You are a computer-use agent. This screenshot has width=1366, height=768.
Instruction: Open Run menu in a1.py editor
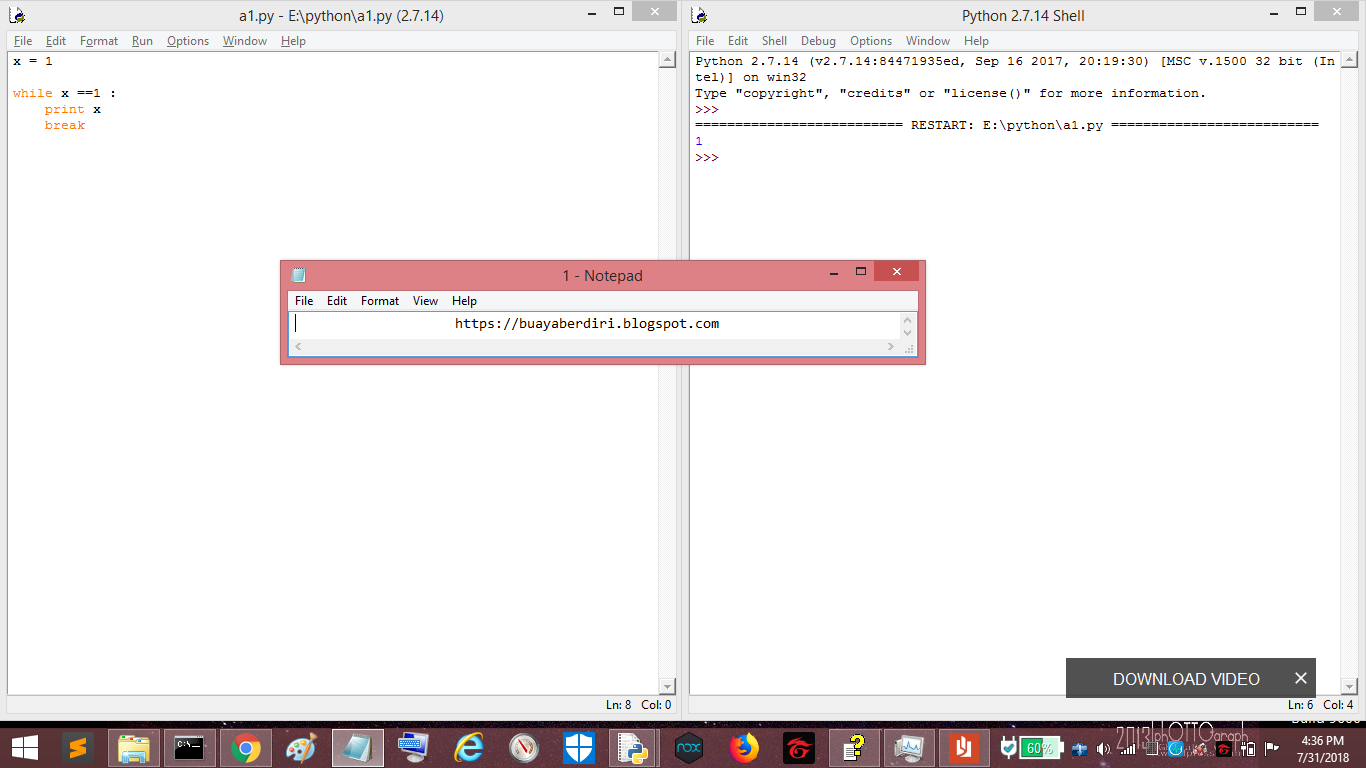click(x=142, y=41)
